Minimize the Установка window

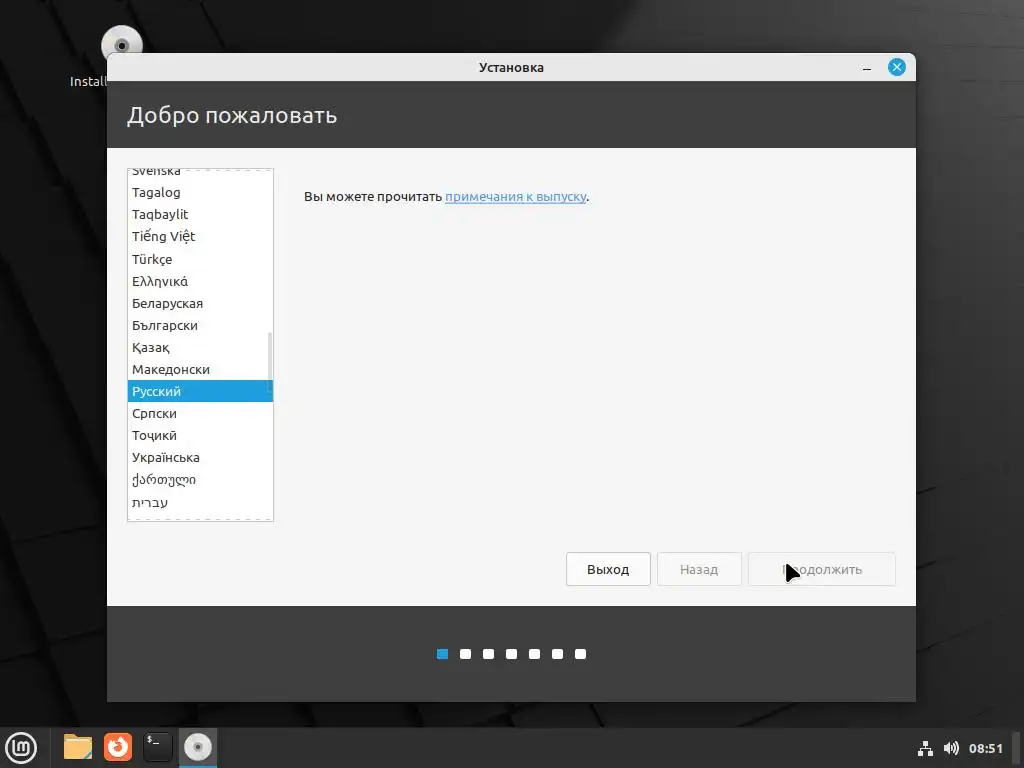click(x=867, y=67)
